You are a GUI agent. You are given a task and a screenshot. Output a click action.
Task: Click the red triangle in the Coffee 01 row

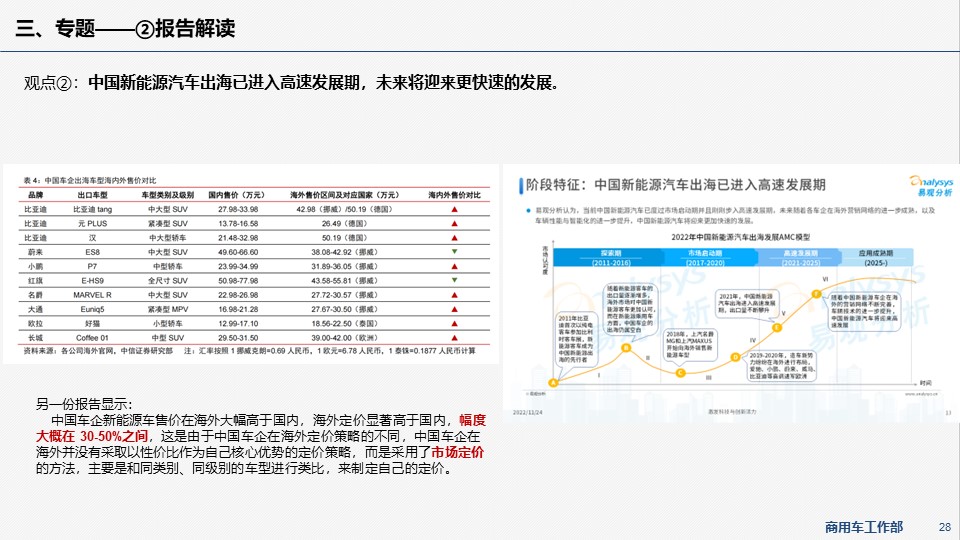[x=454, y=337]
